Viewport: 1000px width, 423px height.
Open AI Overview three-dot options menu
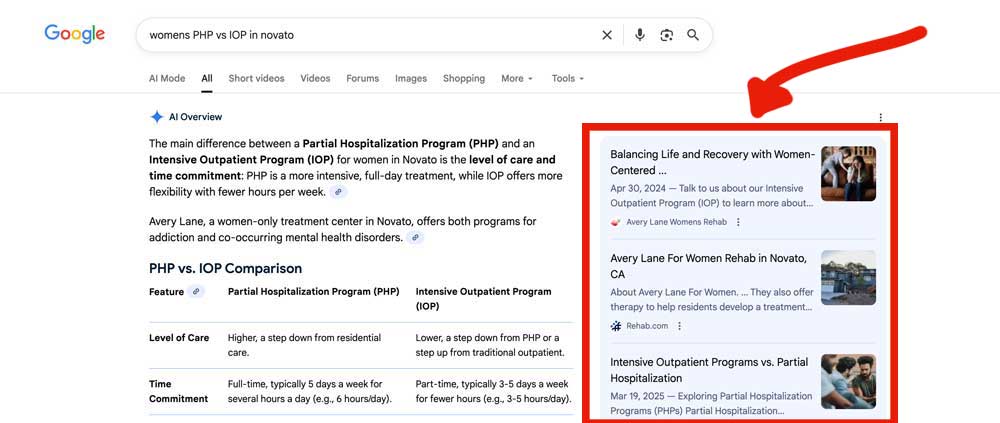880,117
